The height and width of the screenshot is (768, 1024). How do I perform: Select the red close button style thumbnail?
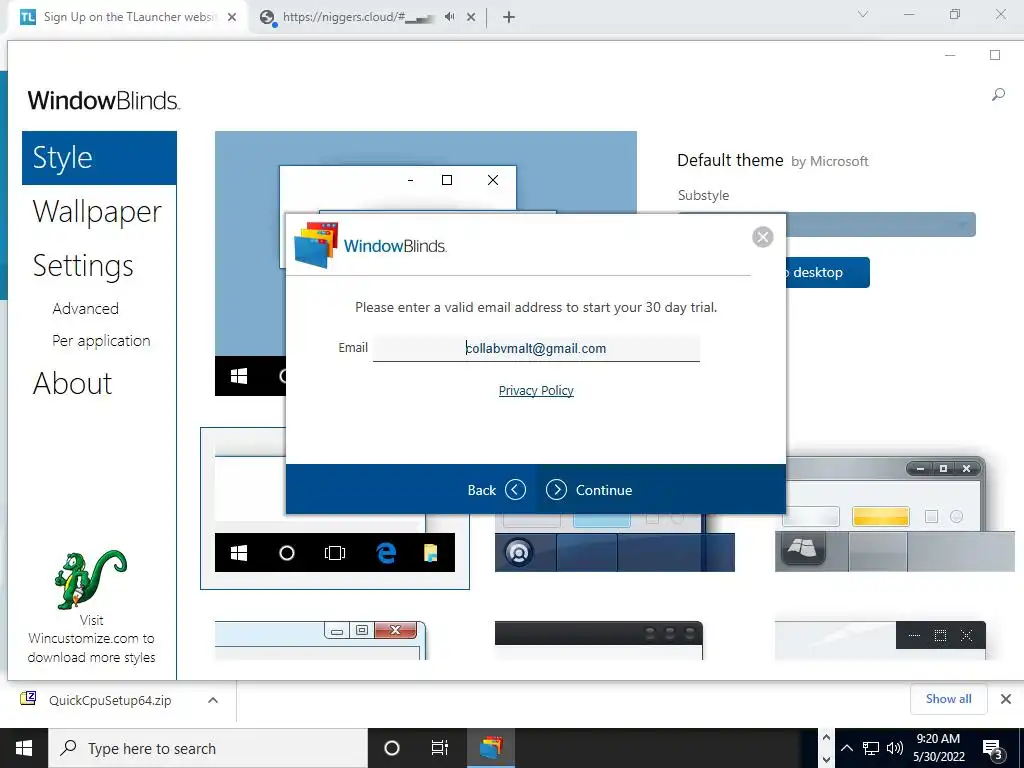[x=321, y=640]
